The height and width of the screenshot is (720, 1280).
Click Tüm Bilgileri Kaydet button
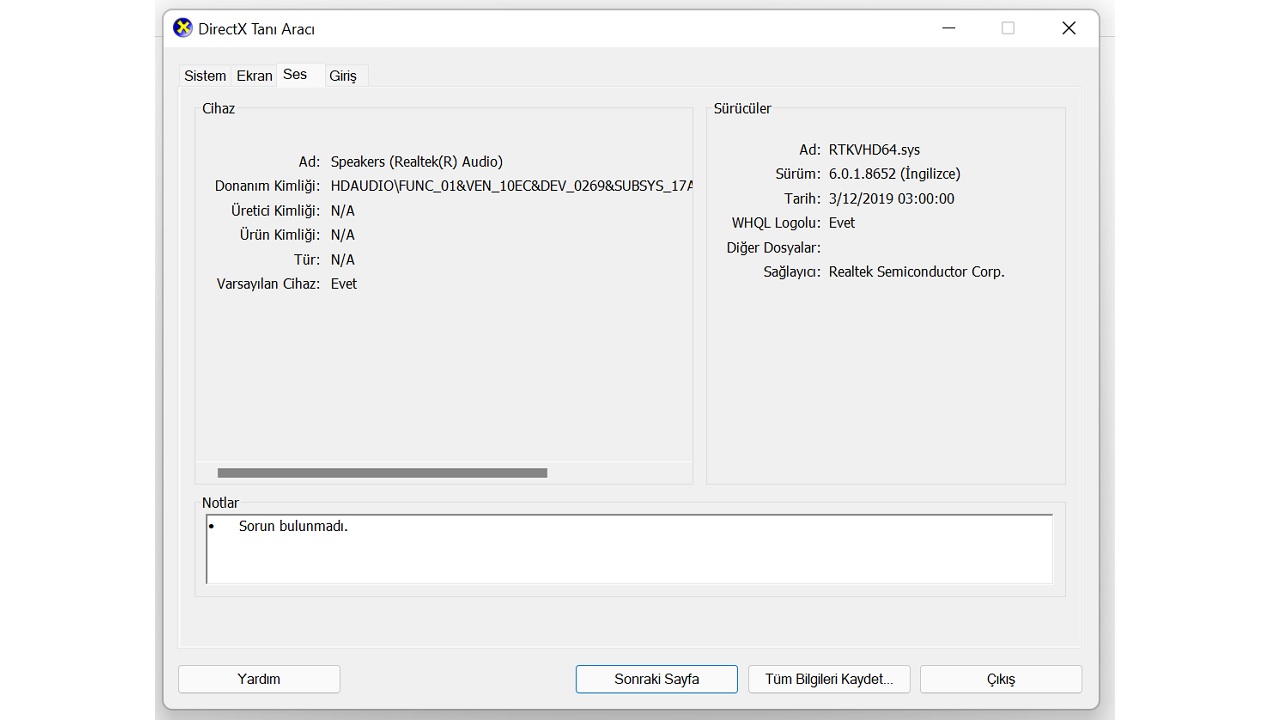pos(829,679)
